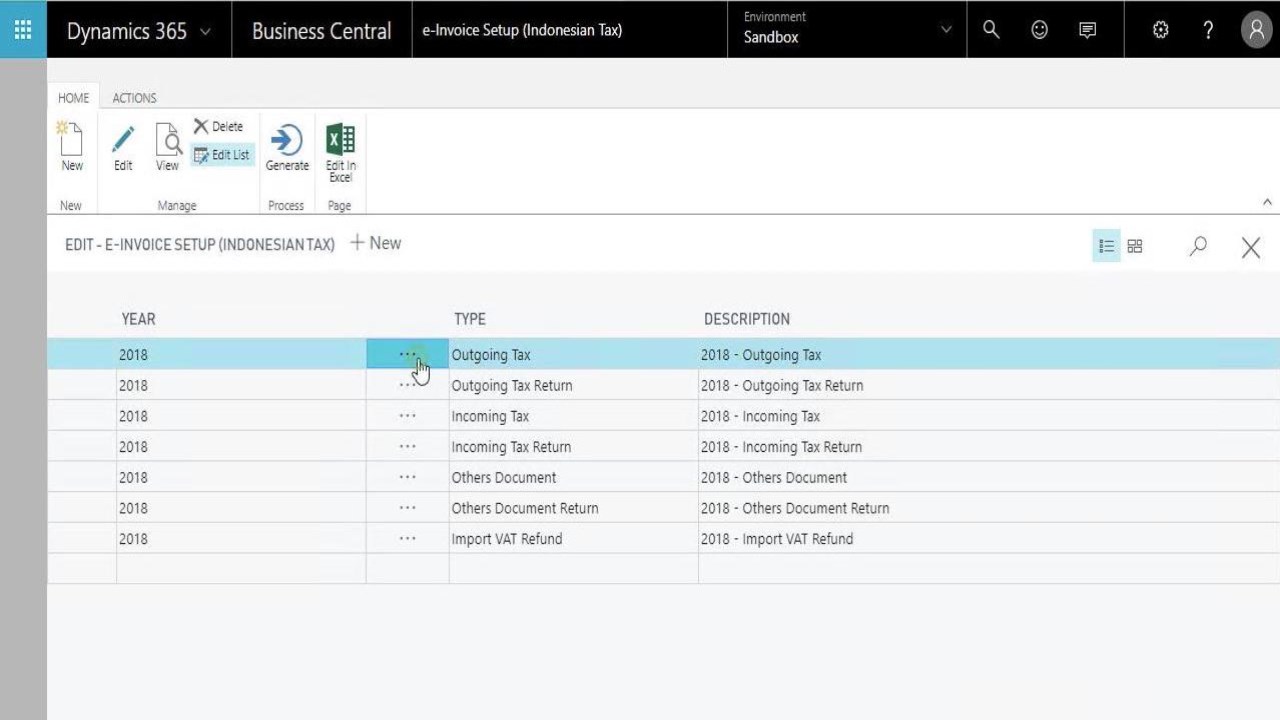Click year 2018 in Import VAT Refund row

coord(133,539)
